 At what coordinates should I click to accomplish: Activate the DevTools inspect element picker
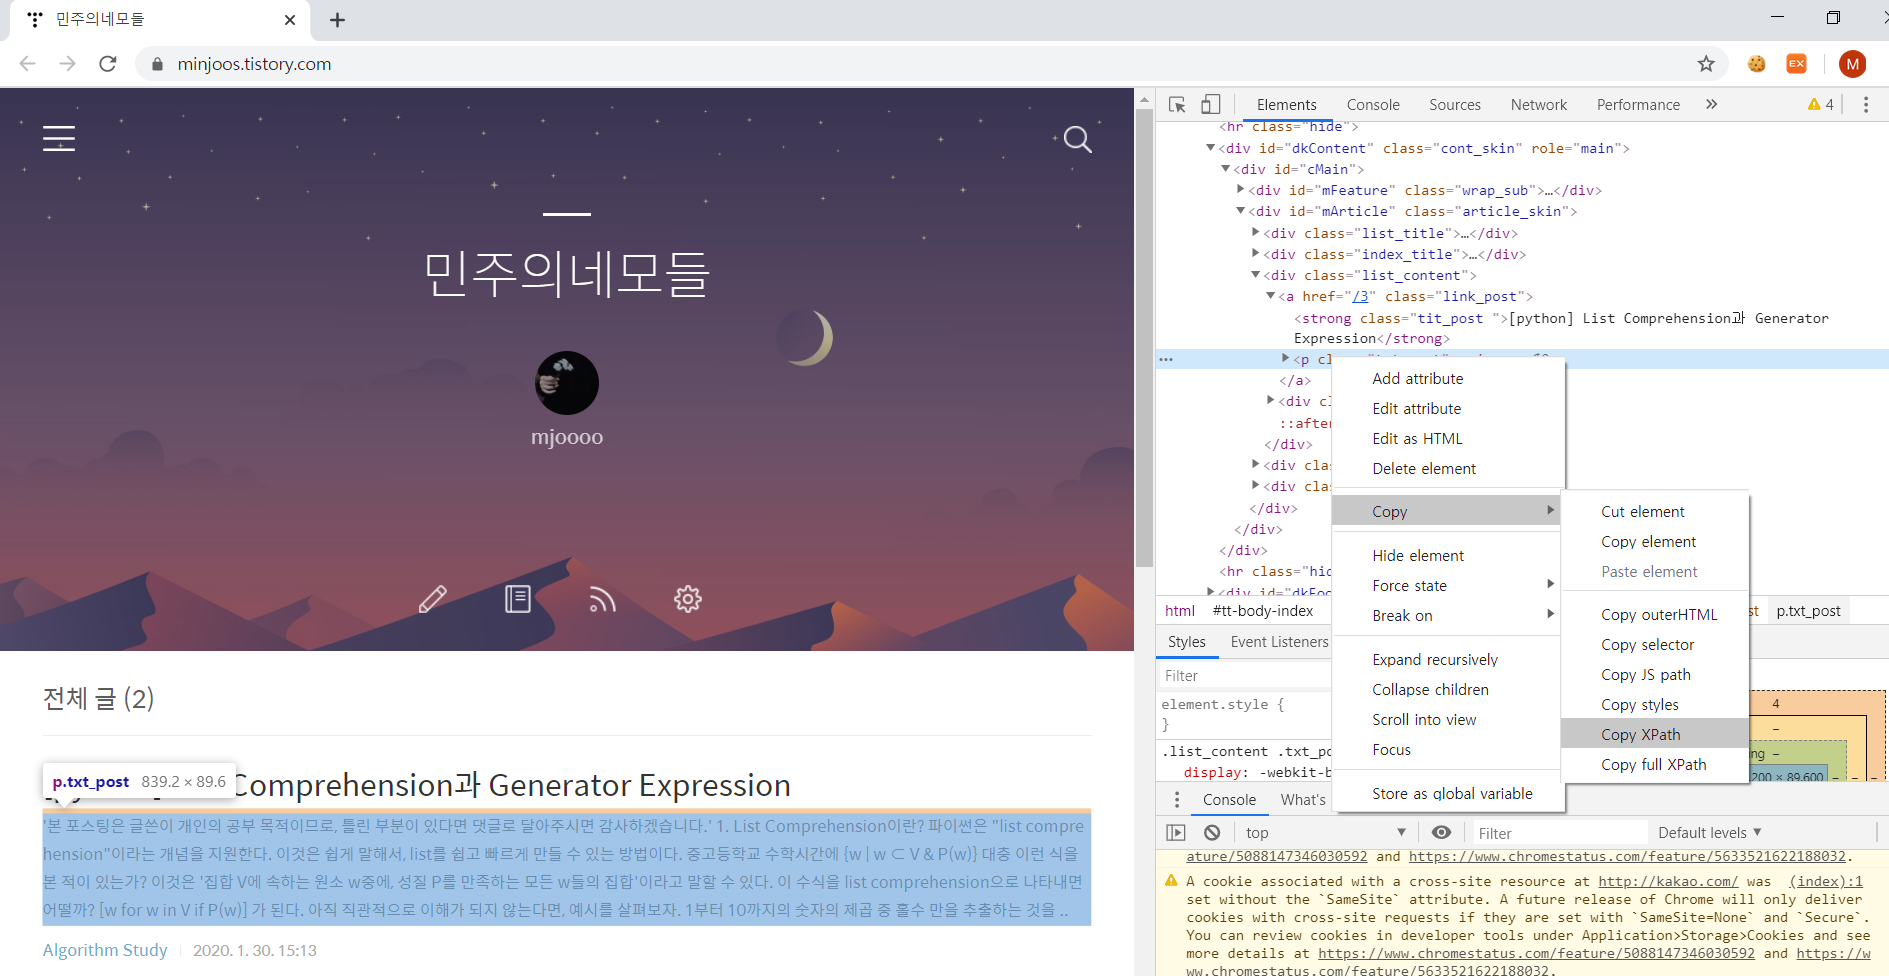tap(1177, 105)
